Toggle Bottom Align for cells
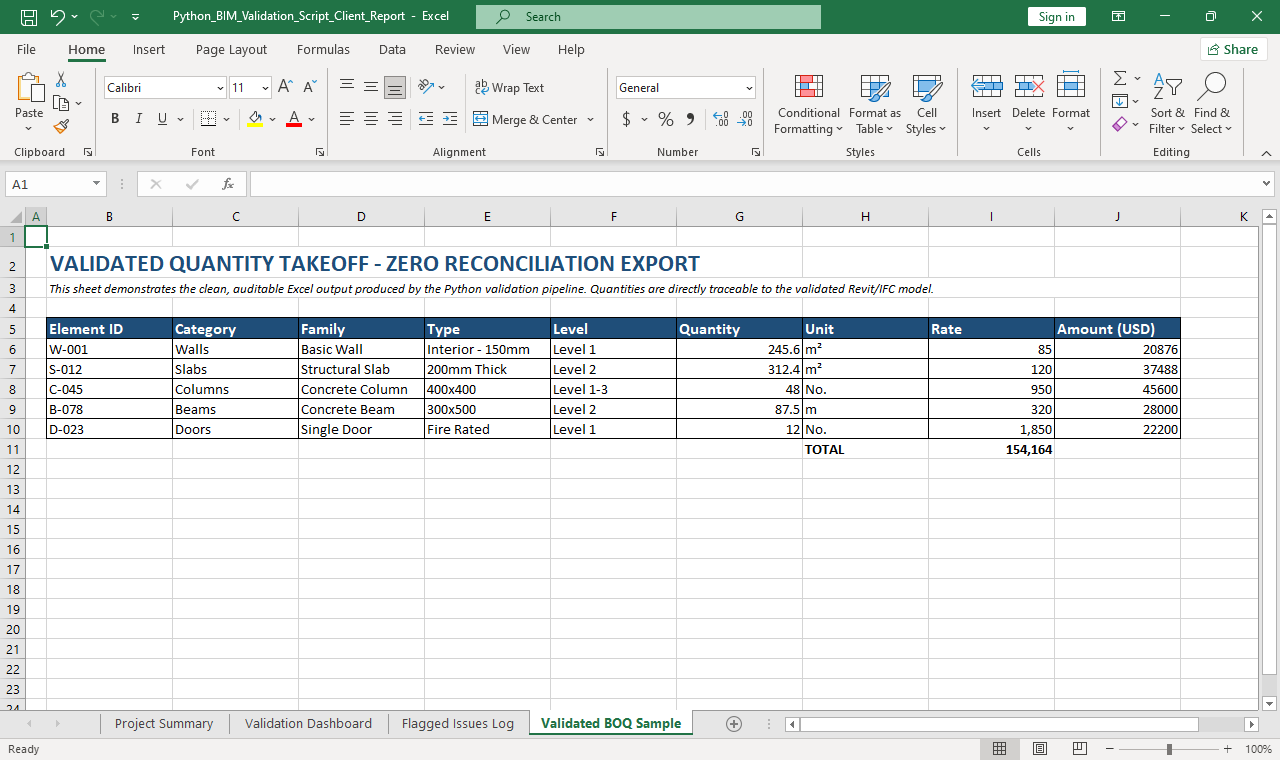This screenshot has width=1280, height=760. coord(395,88)
